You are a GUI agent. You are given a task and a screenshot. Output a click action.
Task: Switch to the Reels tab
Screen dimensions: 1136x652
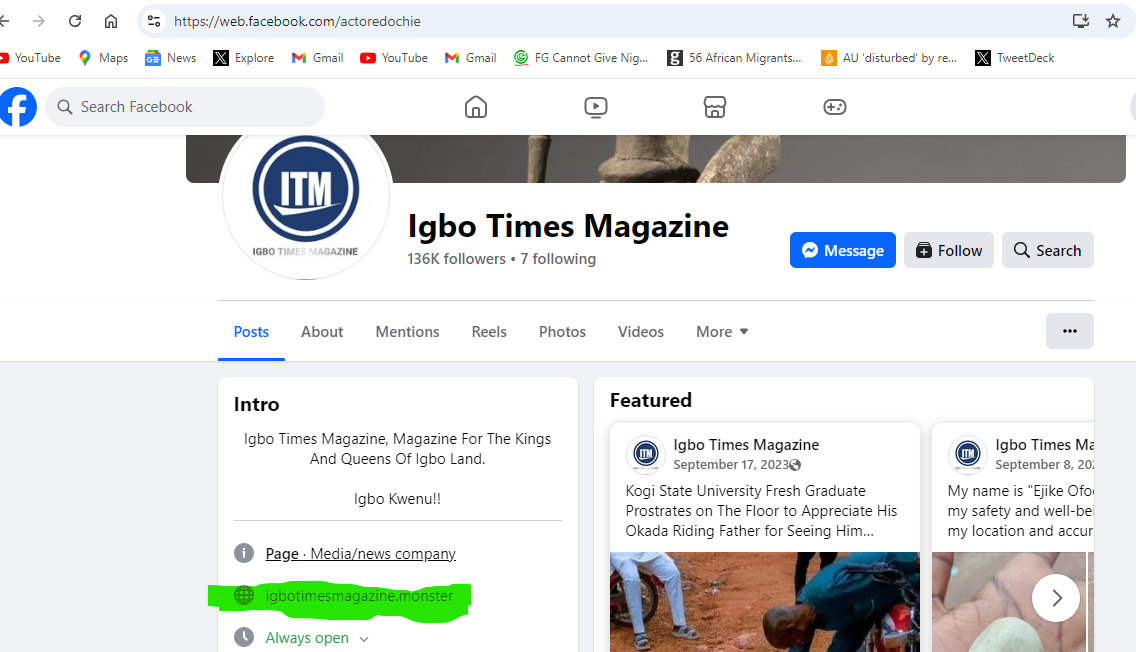(489, 332)
